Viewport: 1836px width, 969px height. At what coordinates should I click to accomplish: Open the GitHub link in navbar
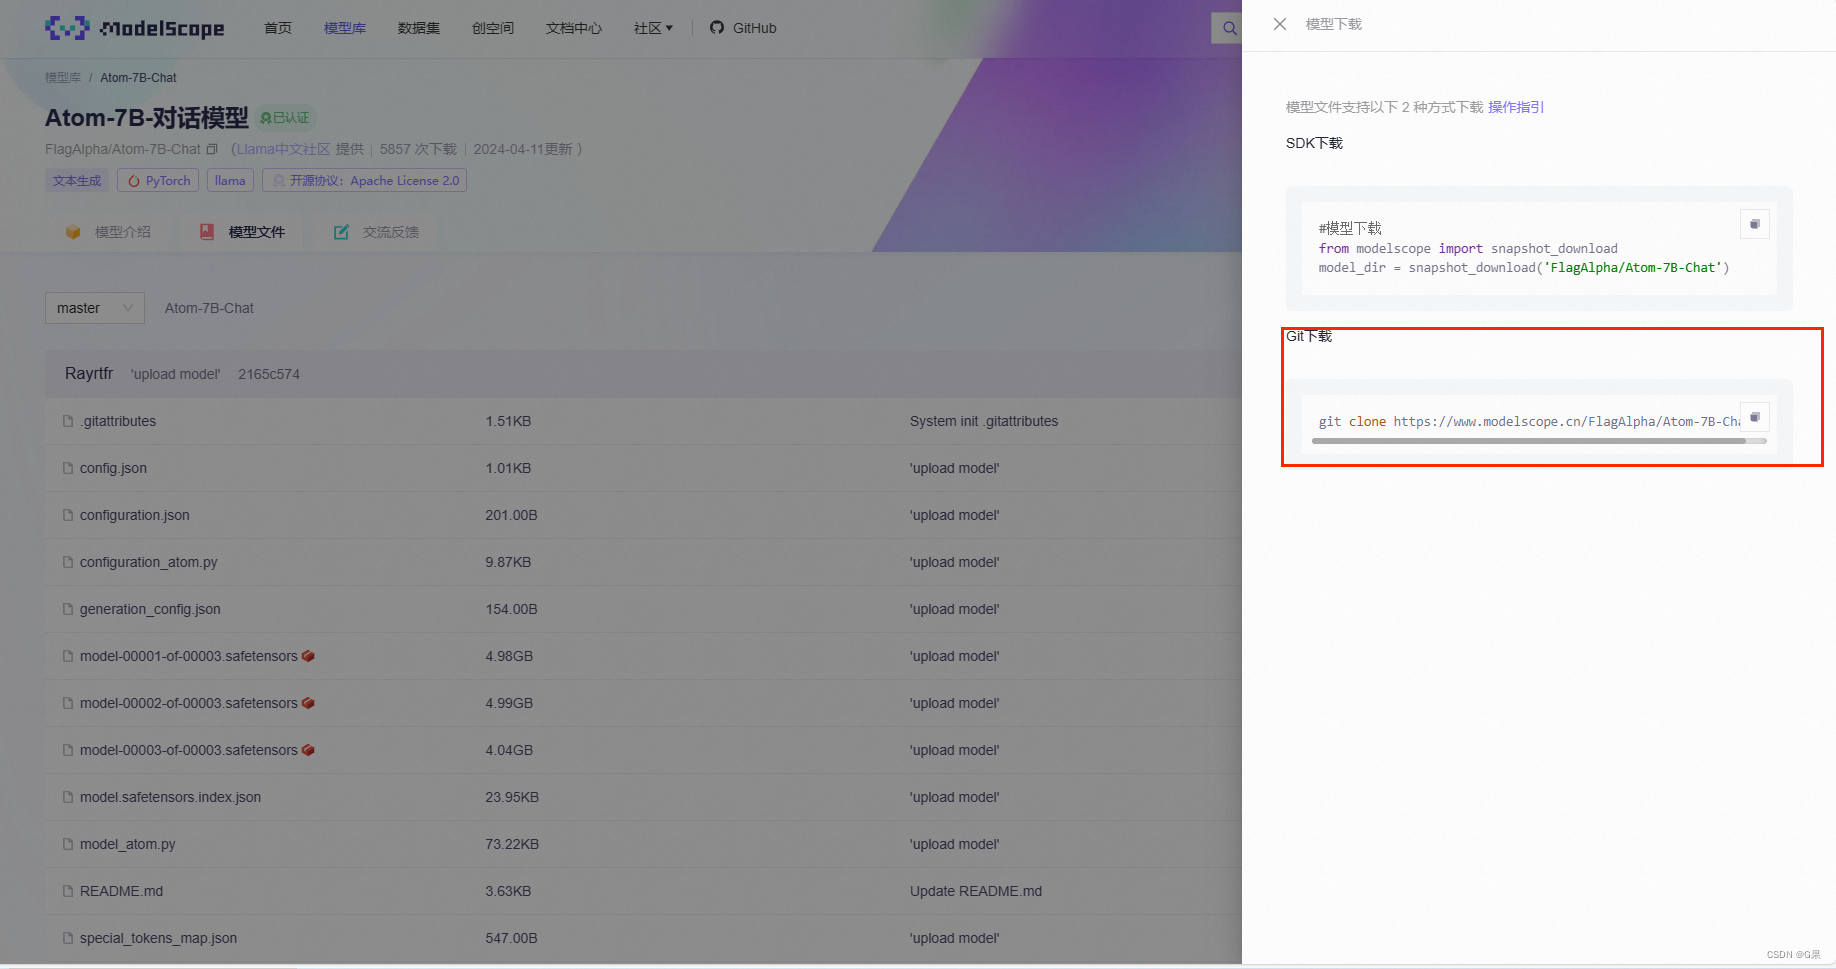click(743, 28)
